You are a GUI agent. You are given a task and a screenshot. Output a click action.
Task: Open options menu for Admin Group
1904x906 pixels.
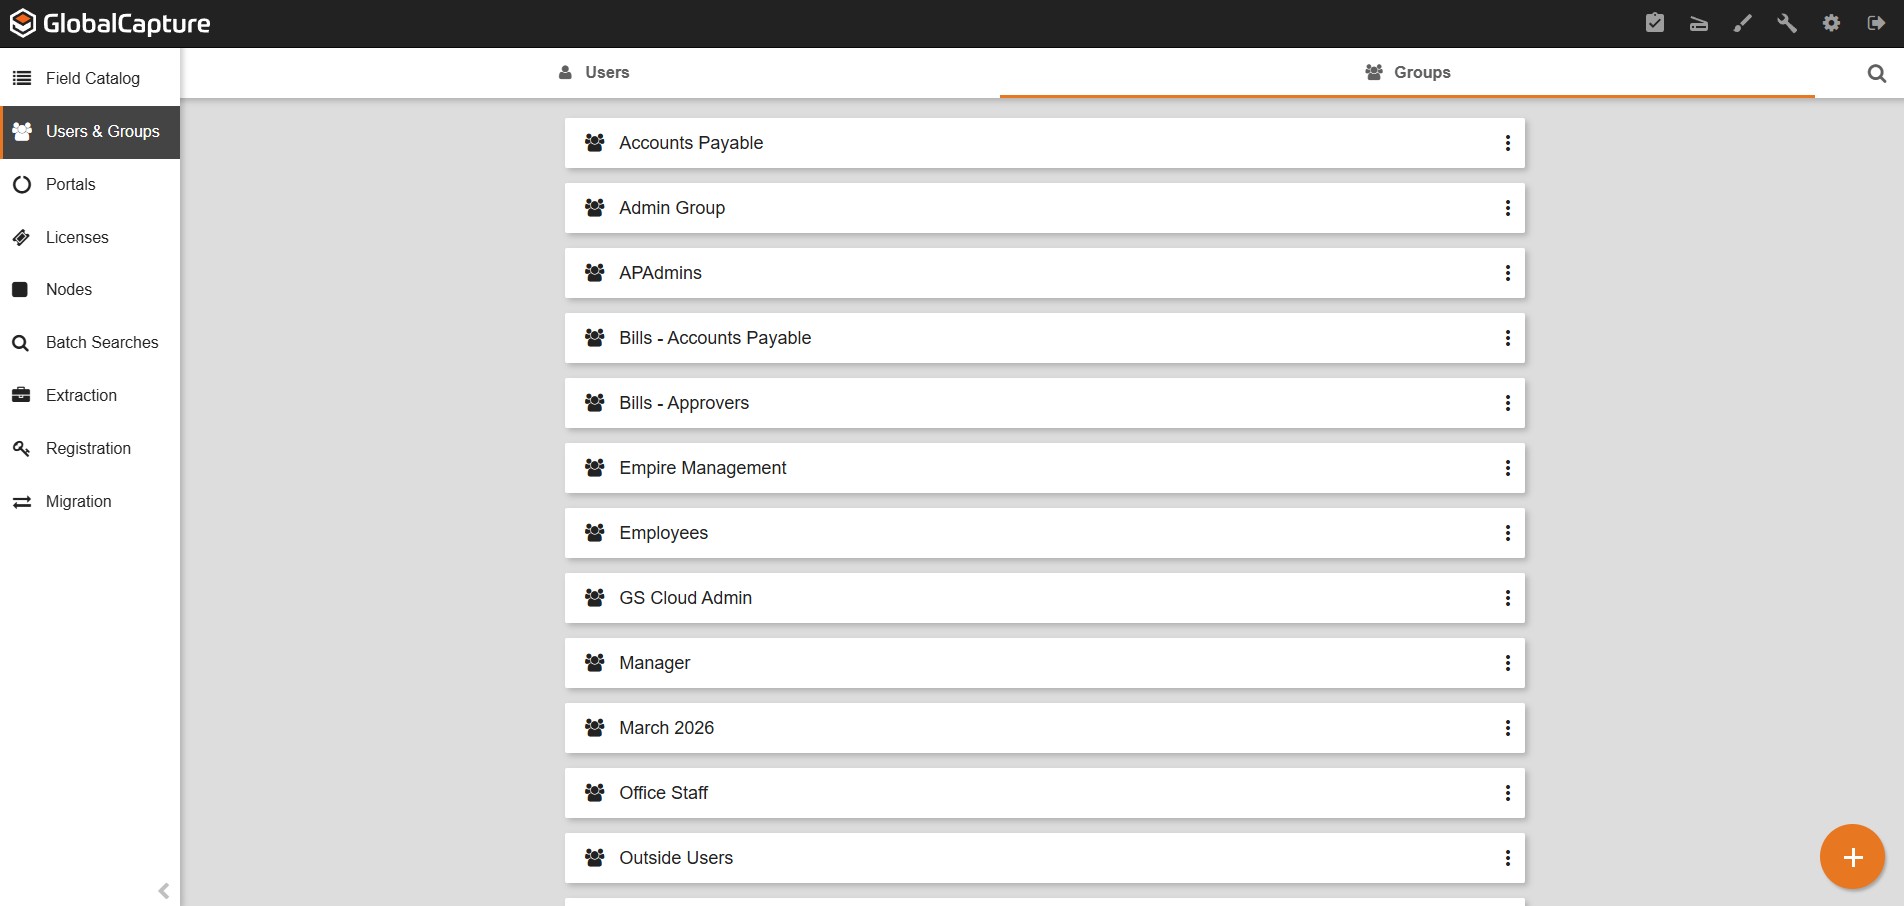pyautogui.click(x=1507, y=208)
